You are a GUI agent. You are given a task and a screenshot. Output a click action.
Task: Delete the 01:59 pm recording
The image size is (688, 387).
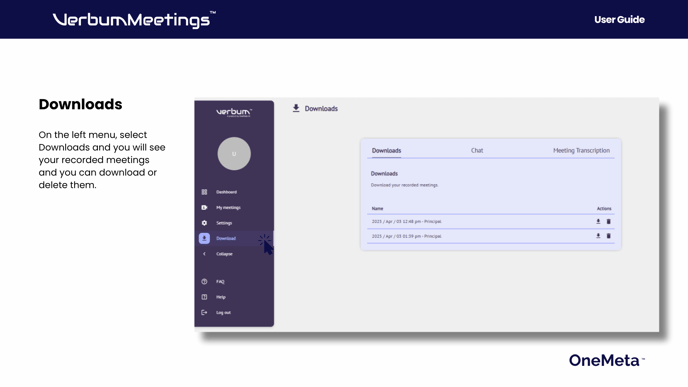coord(609,236)
